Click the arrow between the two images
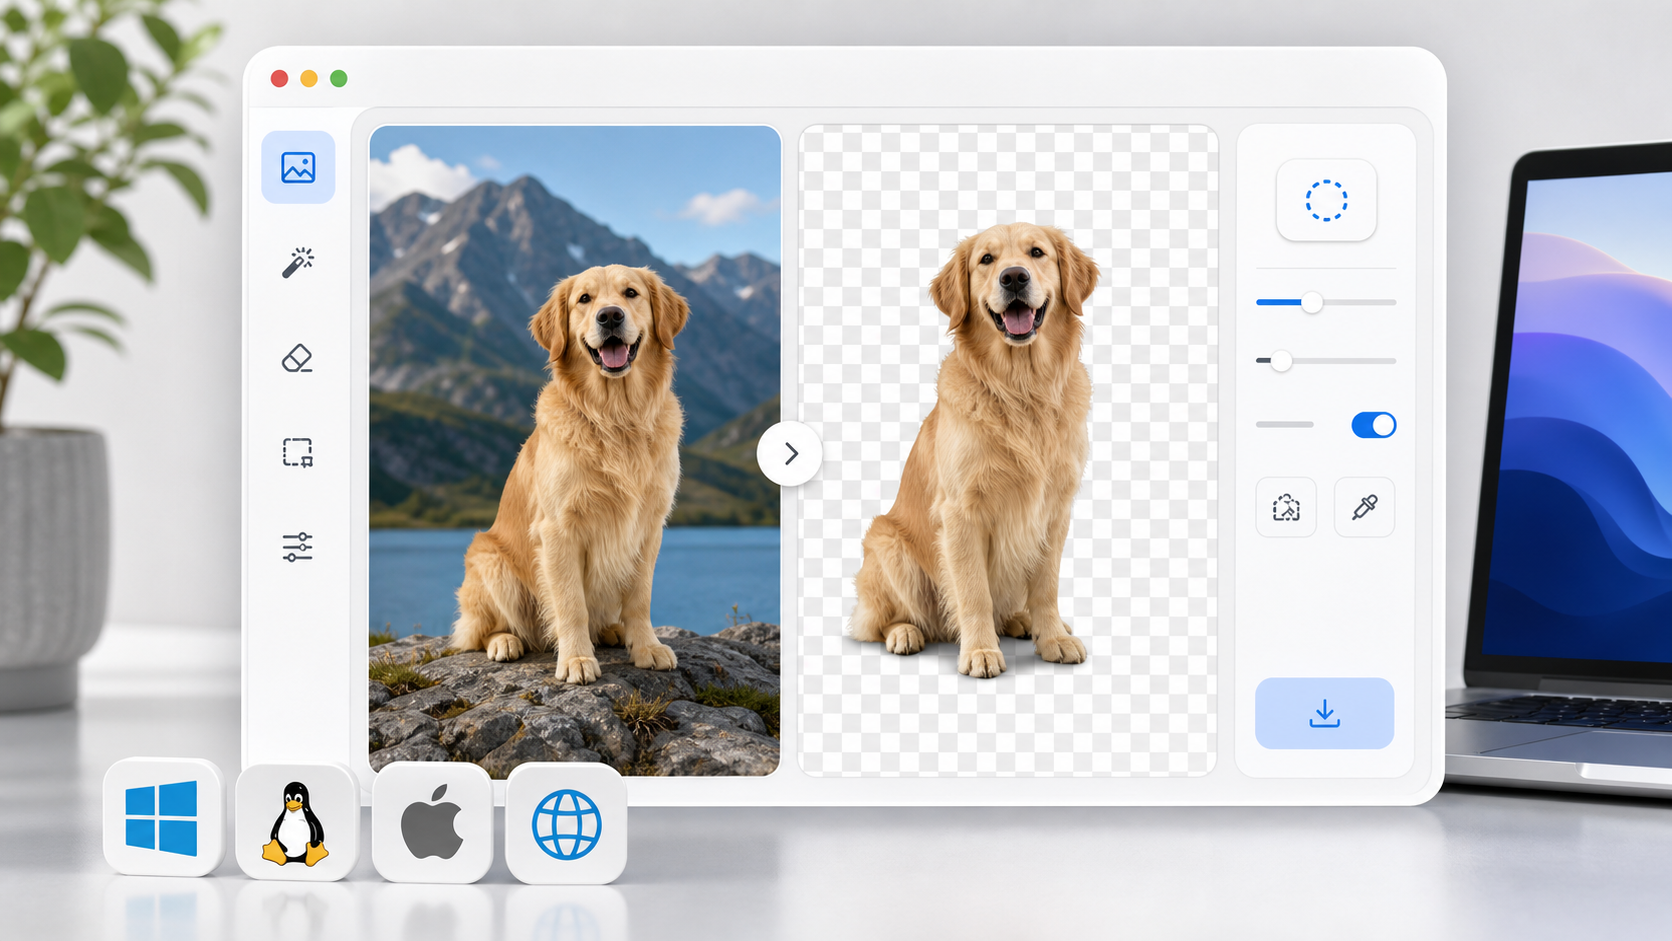1672x941 pixels. click(790, 454)
